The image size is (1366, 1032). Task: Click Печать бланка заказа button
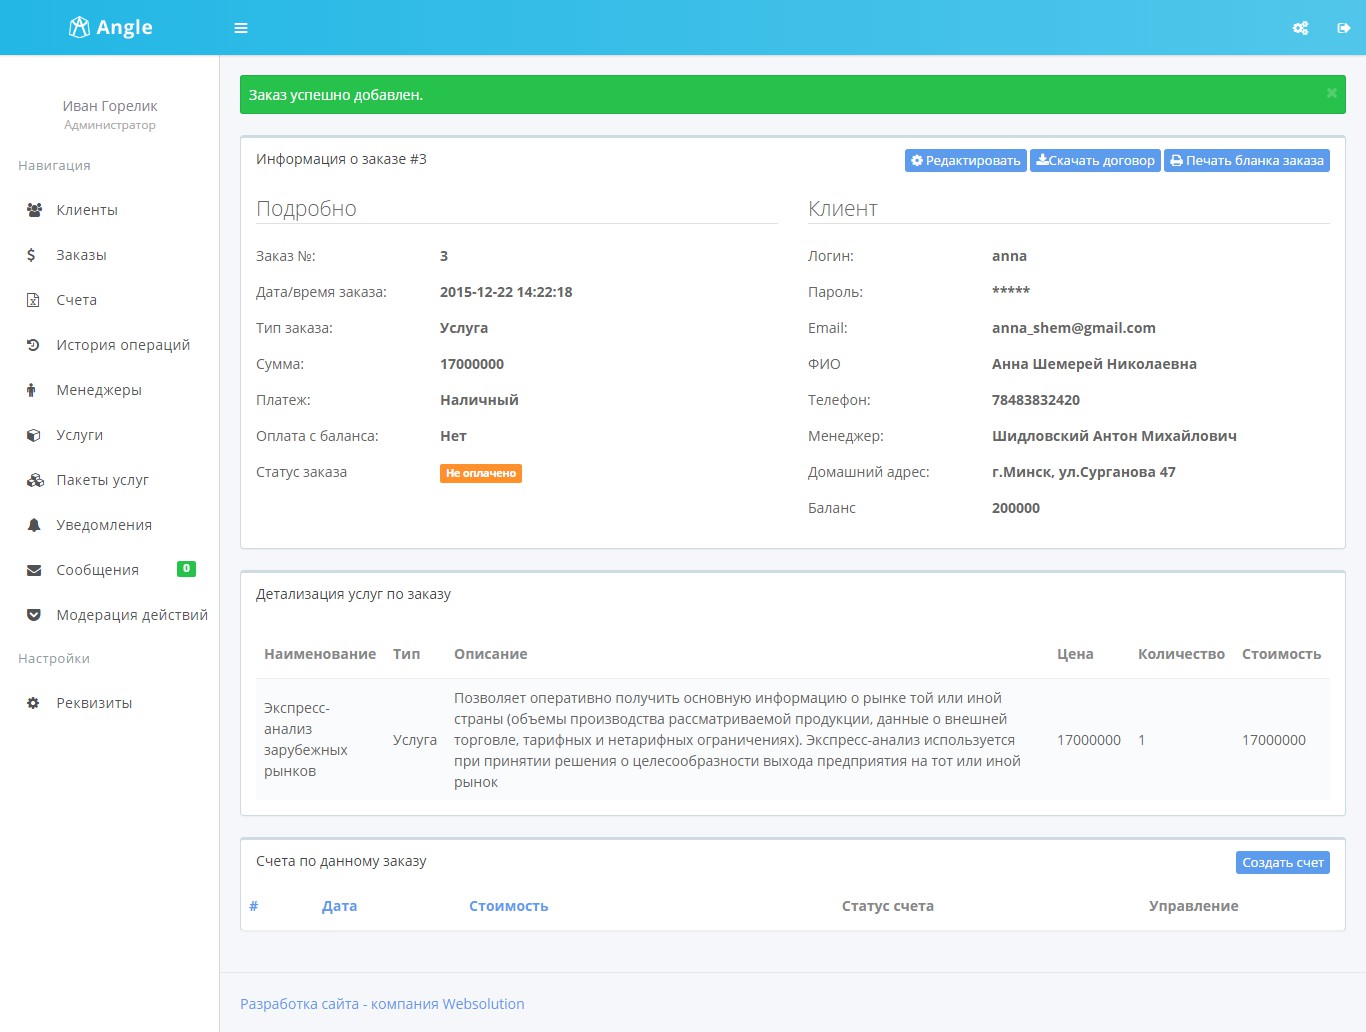[1247, 160]
